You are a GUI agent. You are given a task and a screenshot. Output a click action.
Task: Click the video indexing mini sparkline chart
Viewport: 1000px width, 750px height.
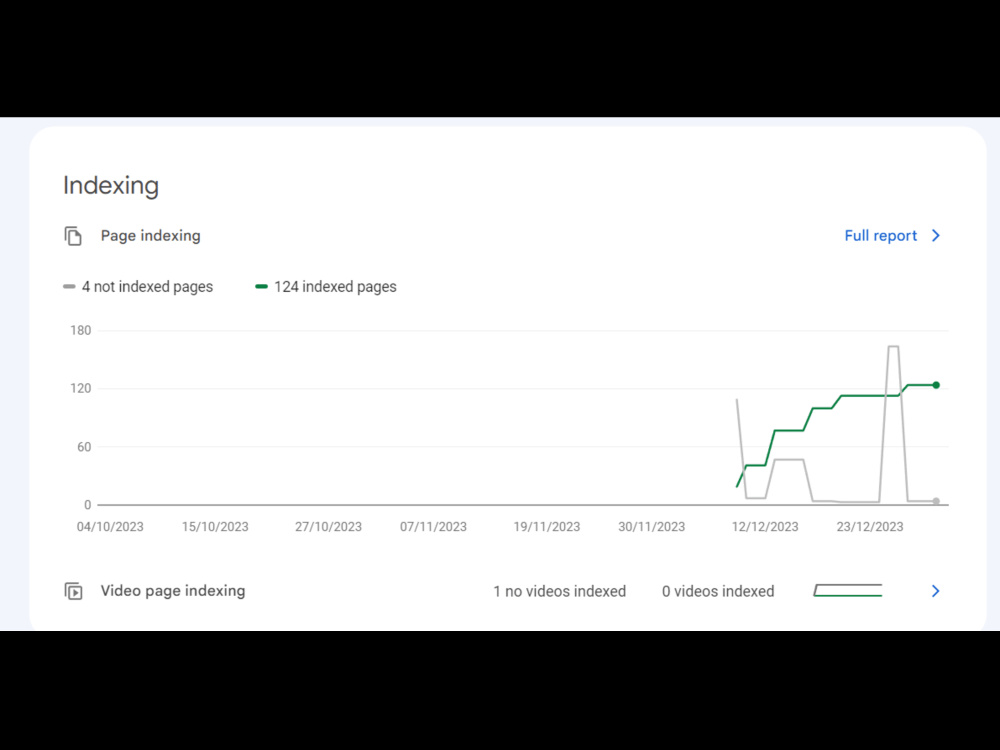pyautogui.click(x=848, y=591)
